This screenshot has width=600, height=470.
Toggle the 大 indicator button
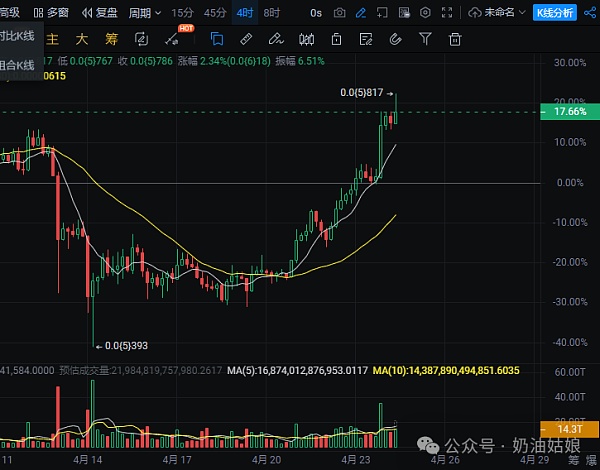click(84, 40)
